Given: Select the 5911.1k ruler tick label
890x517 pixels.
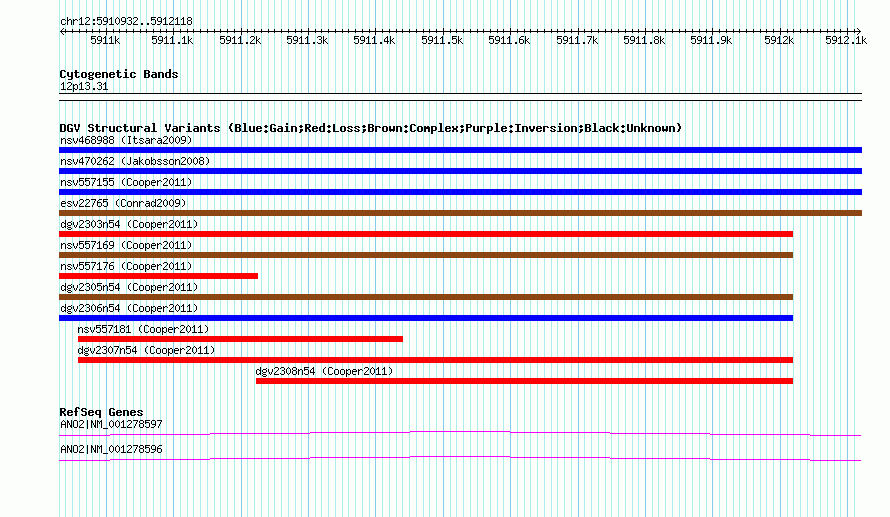Looking at the screenshot, I should (x=172, y=40).
